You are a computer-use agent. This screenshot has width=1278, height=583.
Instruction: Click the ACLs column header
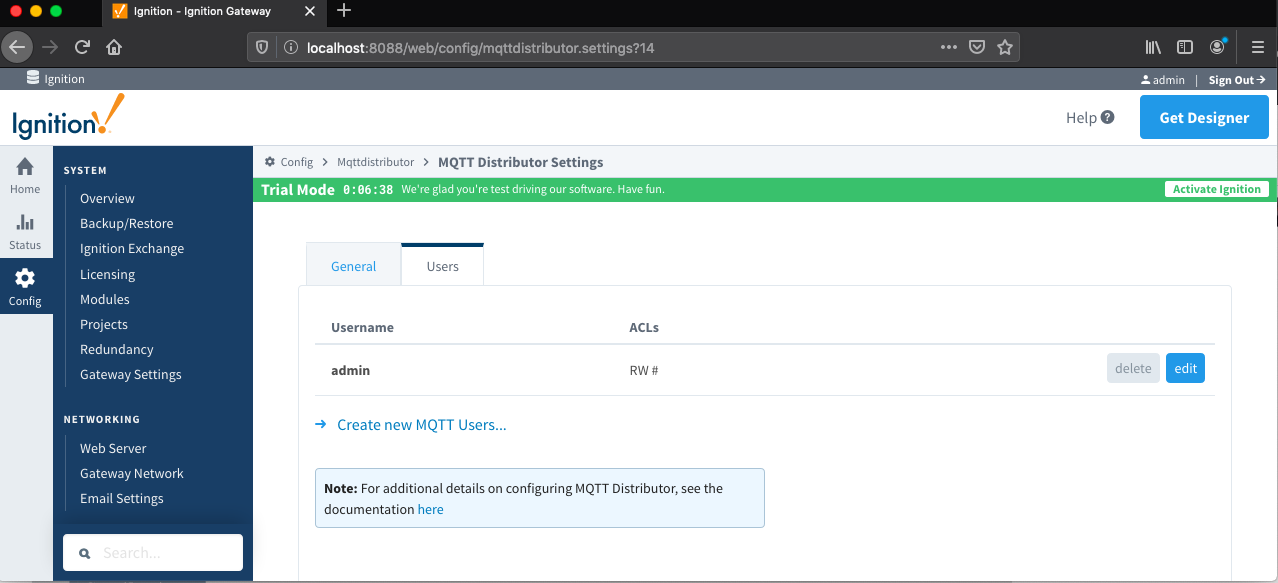click(644, 327)
